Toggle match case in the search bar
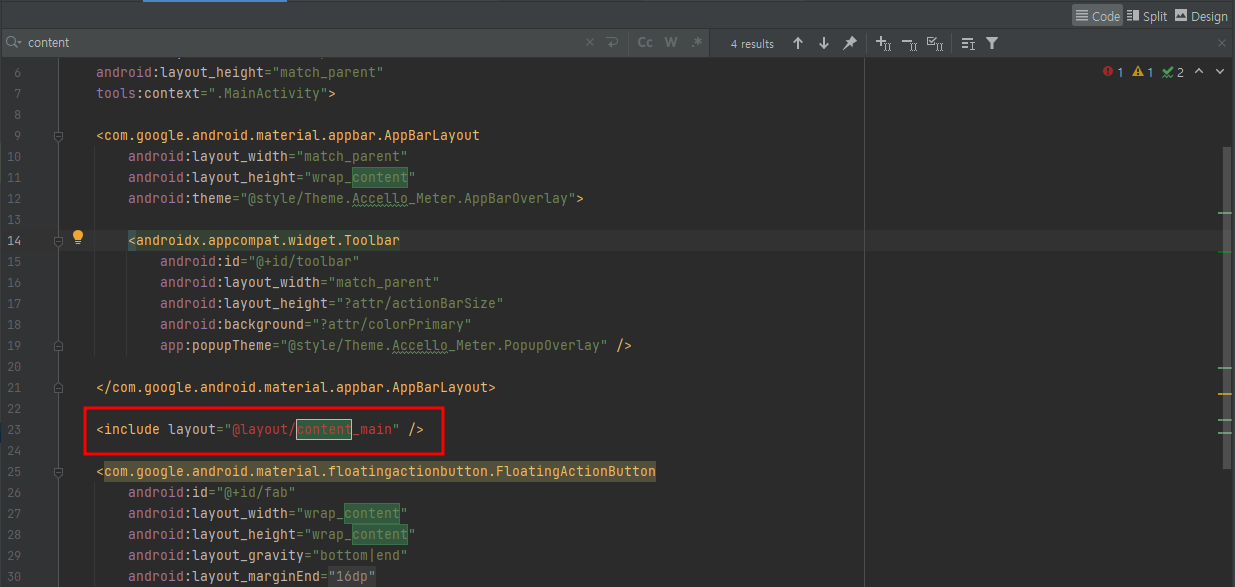Image resolution: width=1235 pixels, height=587 pixels. click(644, 43)
